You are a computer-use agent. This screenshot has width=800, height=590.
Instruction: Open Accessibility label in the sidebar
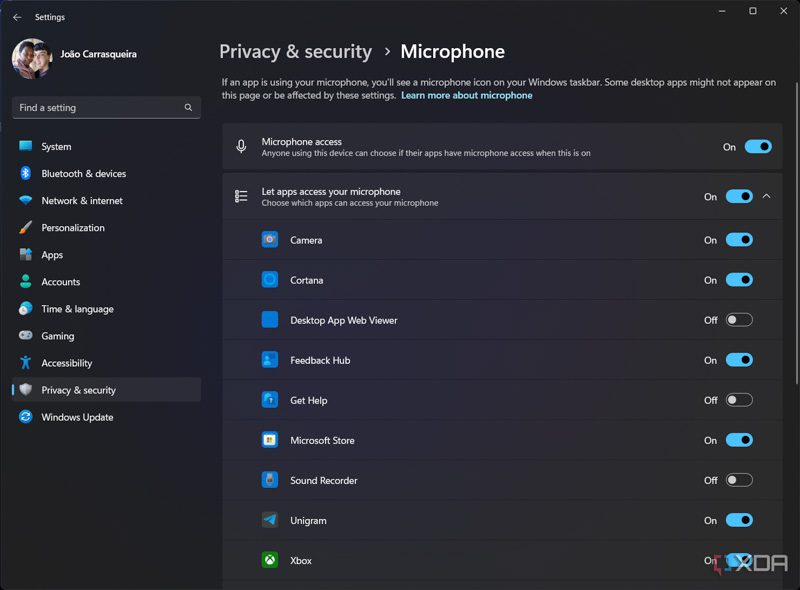pos(67,363)
